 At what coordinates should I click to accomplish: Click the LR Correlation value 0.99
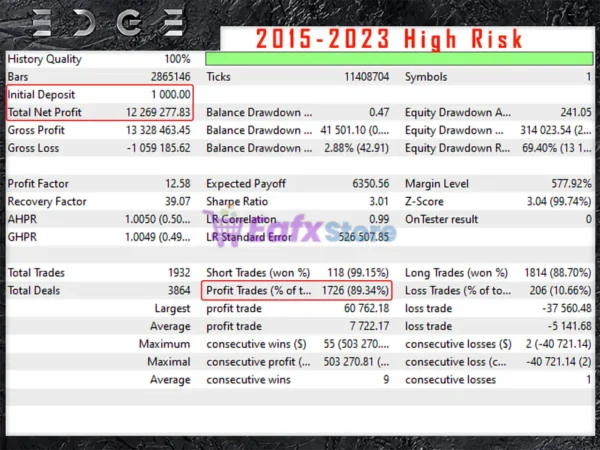click(x=379, y=219)
